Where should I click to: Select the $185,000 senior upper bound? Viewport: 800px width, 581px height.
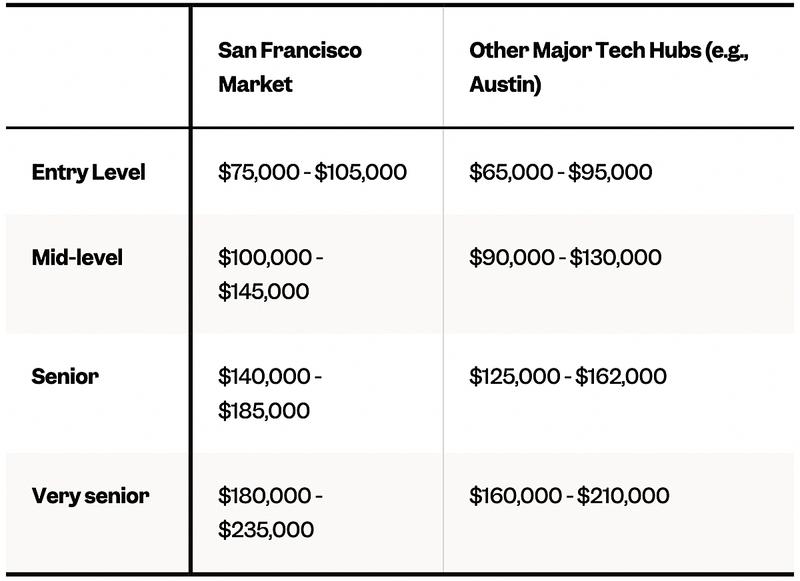tap(264, 411)
